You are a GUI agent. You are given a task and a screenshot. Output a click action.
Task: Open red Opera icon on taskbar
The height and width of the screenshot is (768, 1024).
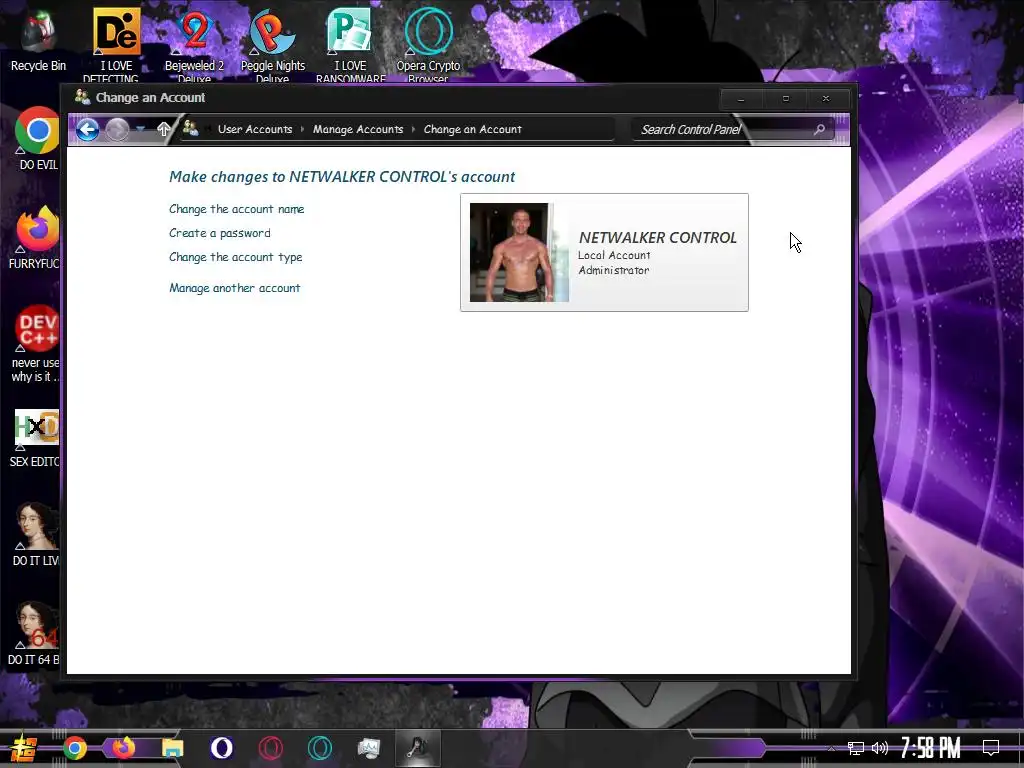tap(270, 748)
